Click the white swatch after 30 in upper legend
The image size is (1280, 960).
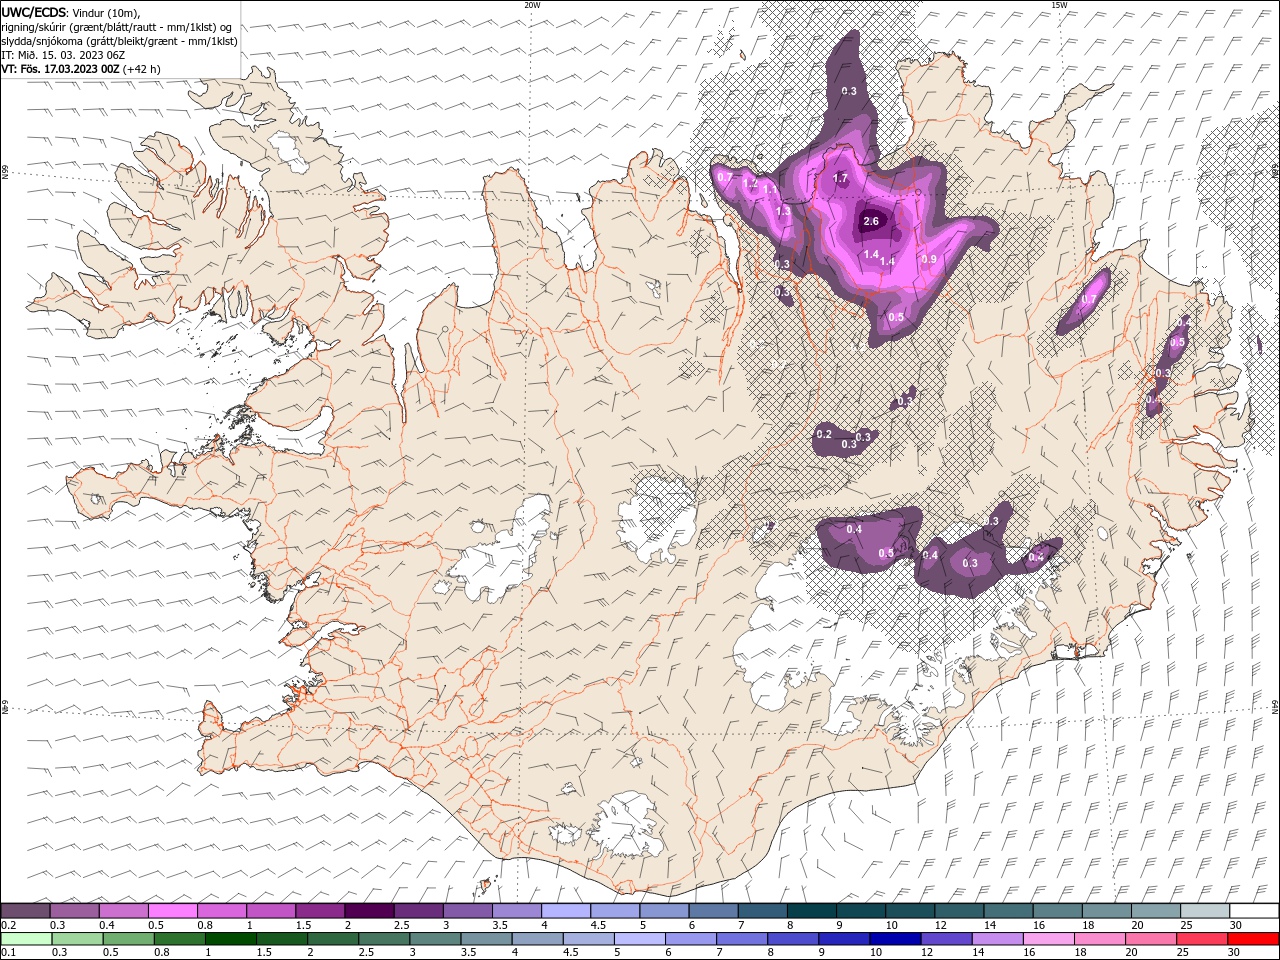pyautogui.click(x=1254, y=910)
